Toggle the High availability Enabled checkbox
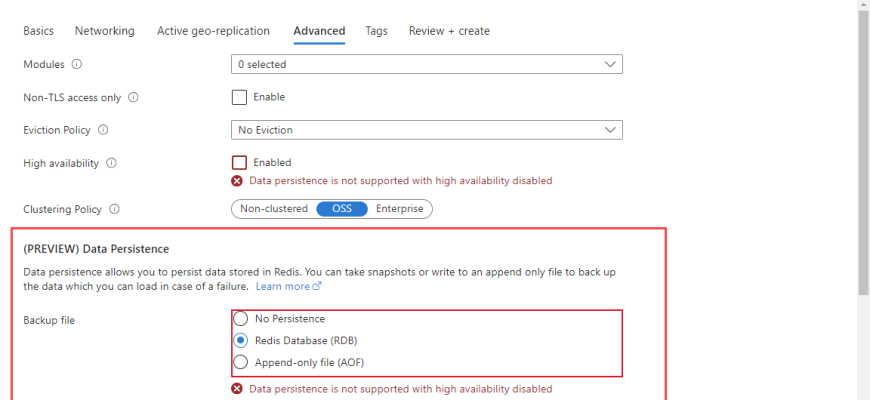 [x=239, y=162]
